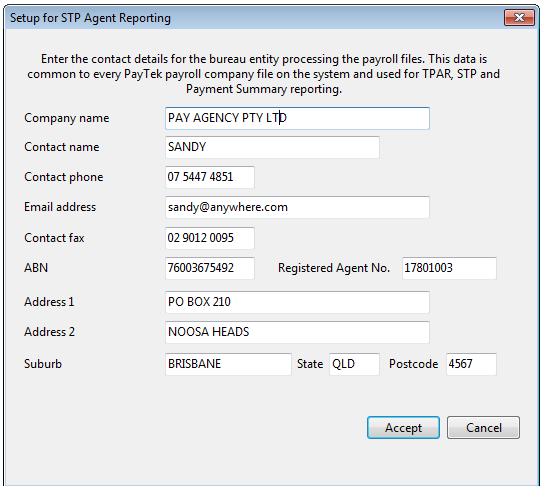Click the Cancel button
The image size is (544, 486).
pos(483,427)
